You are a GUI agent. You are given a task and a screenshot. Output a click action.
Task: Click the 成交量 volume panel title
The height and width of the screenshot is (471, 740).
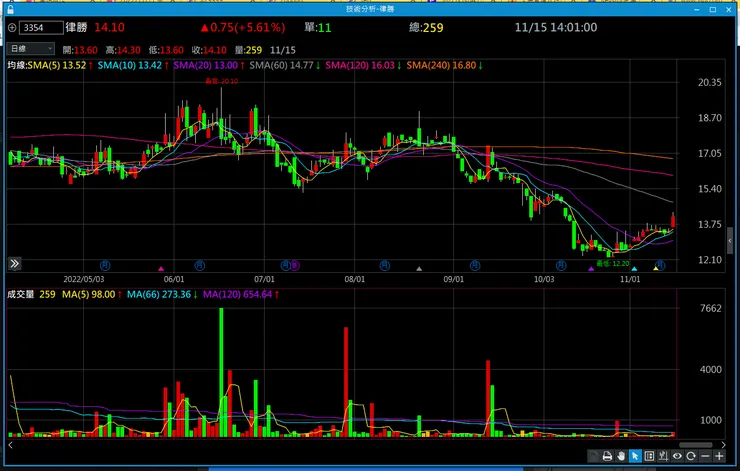20,294
